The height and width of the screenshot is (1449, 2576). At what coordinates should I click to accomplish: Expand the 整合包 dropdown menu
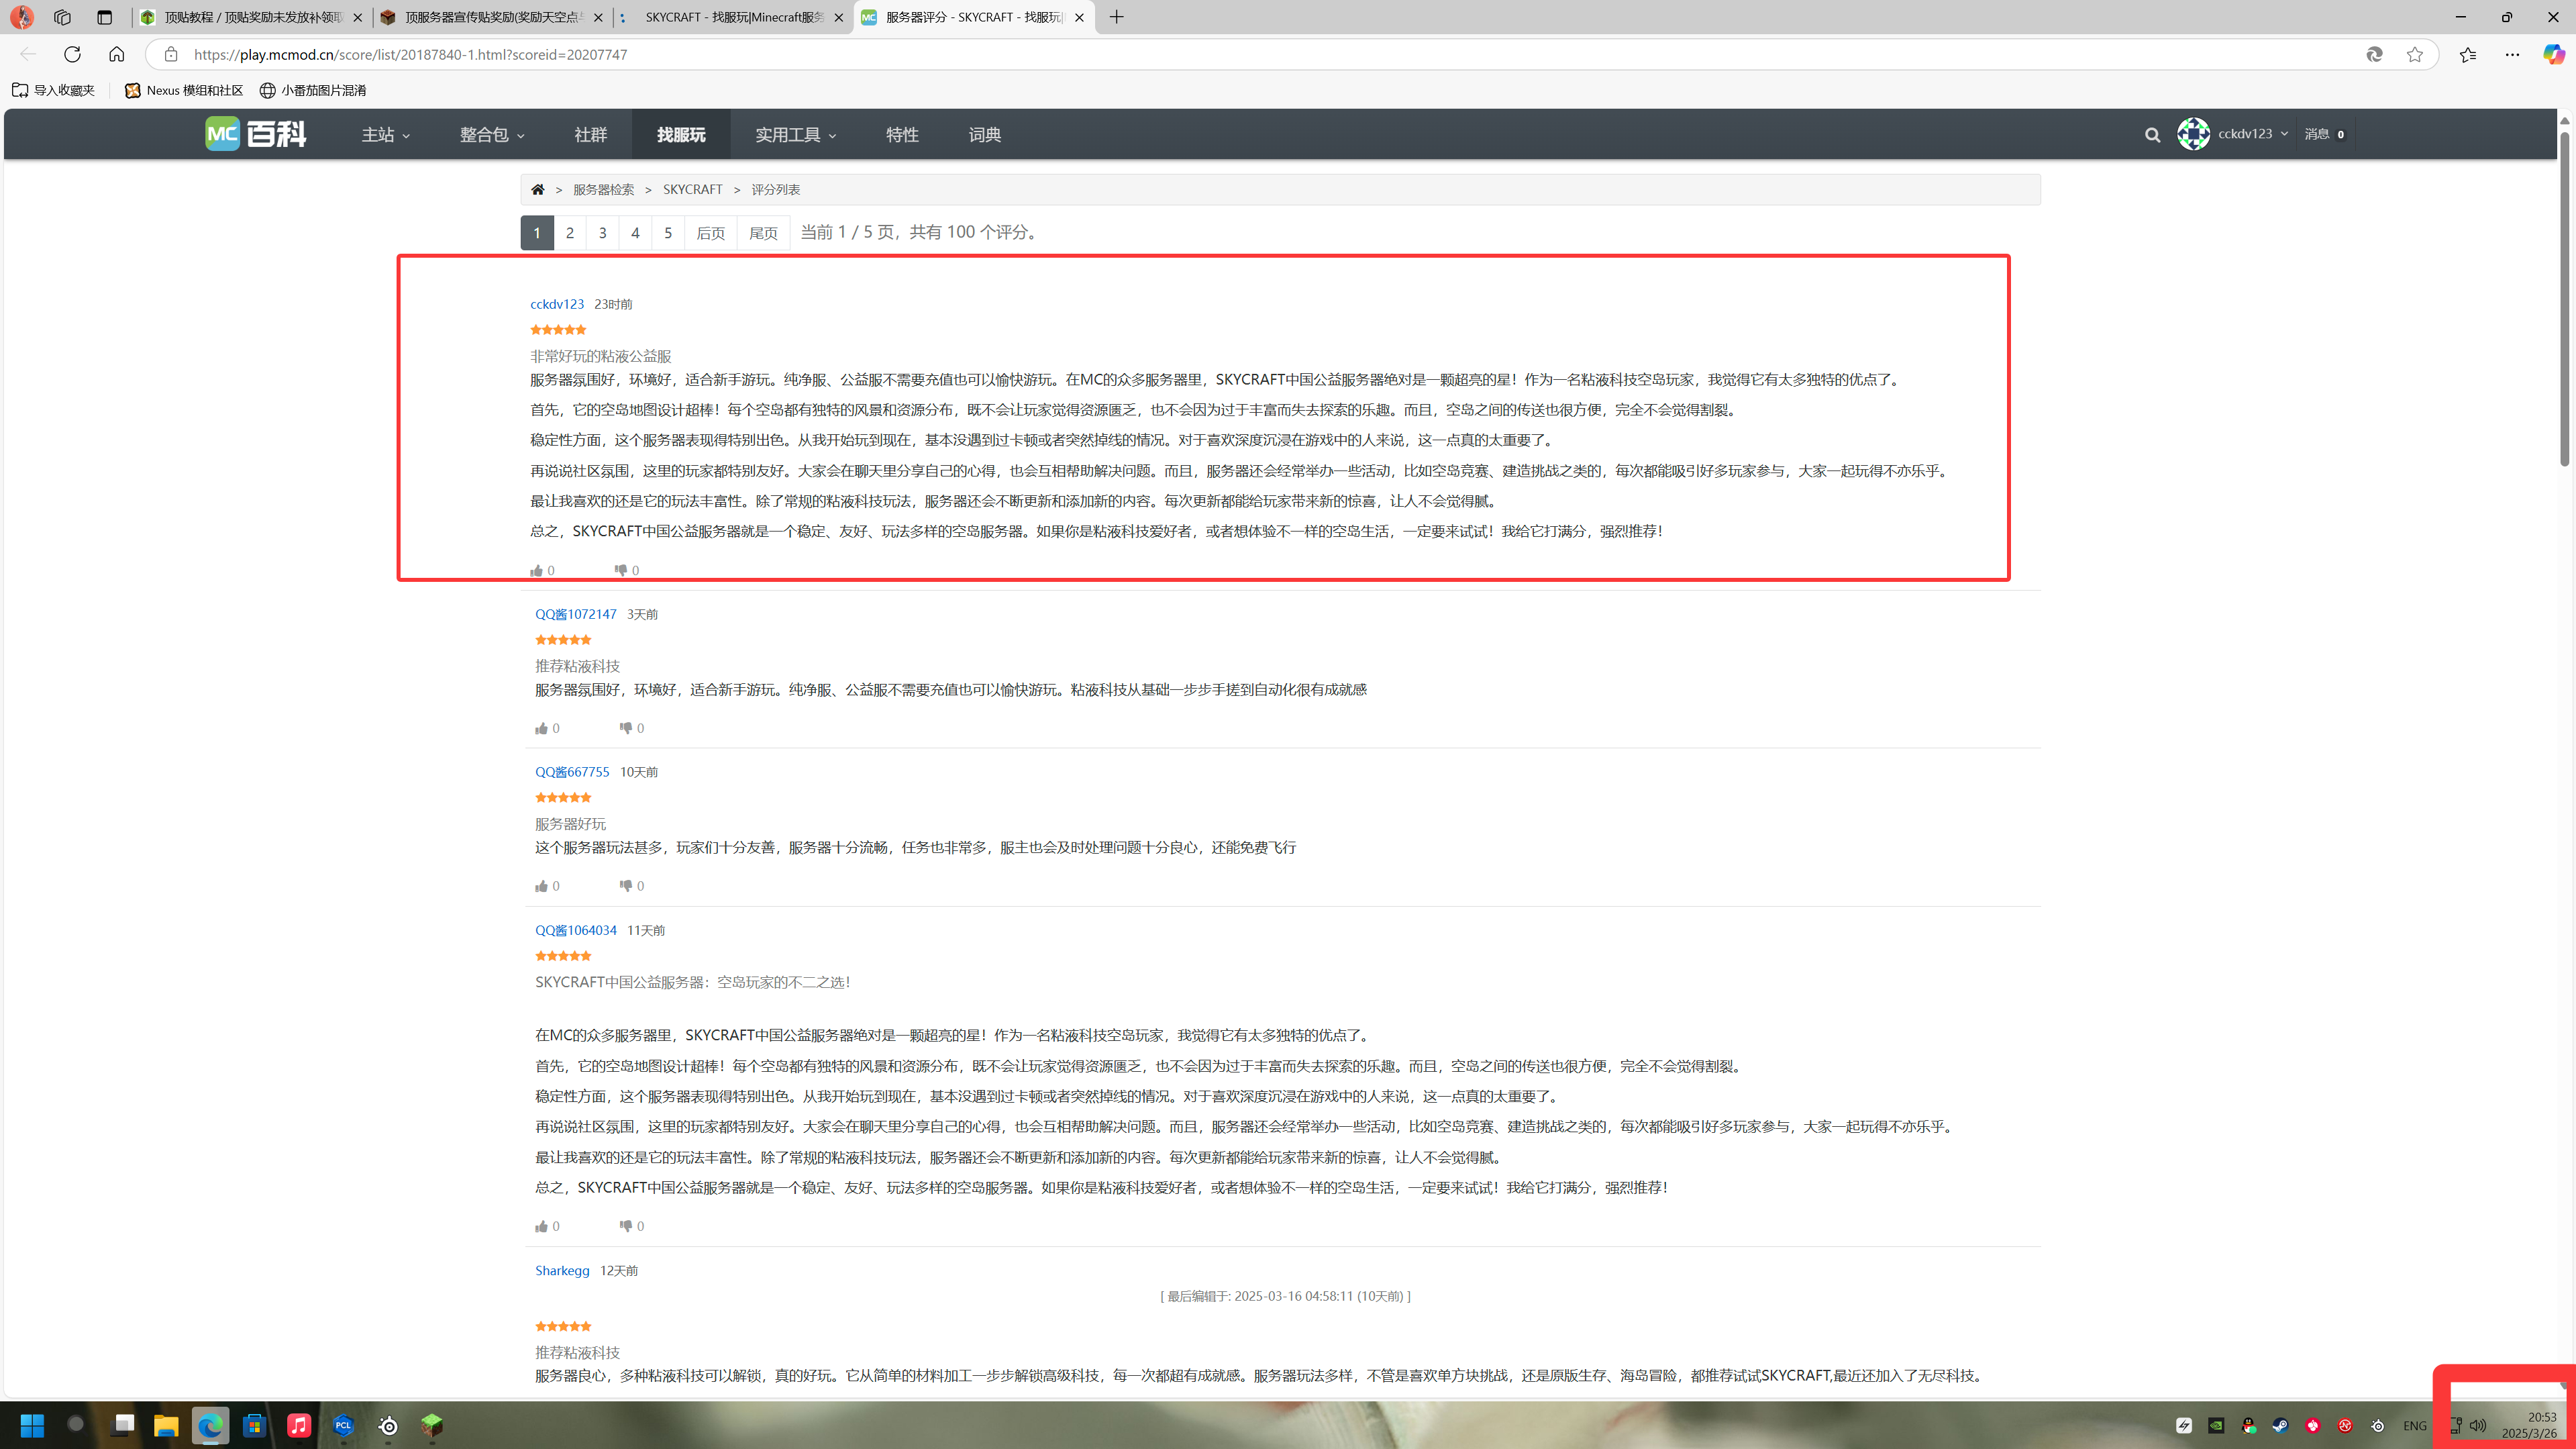(x=492, y=135)
